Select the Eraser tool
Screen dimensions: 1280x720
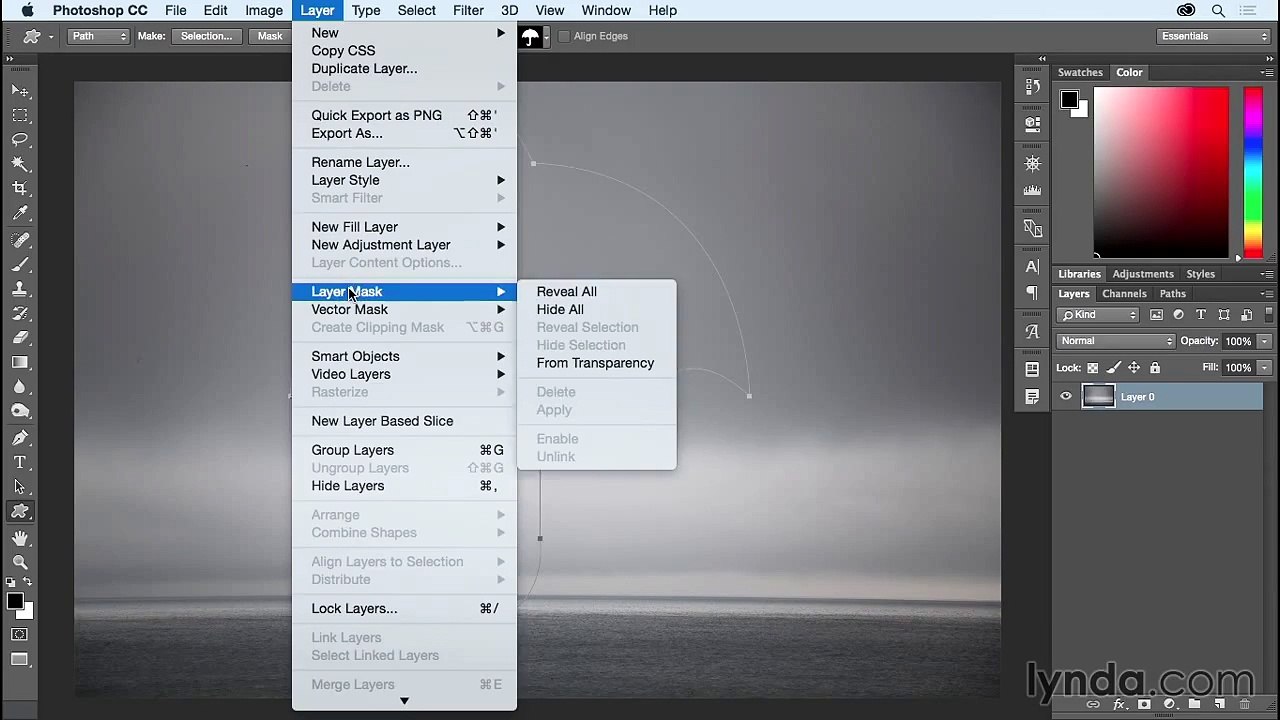(20, 337)
